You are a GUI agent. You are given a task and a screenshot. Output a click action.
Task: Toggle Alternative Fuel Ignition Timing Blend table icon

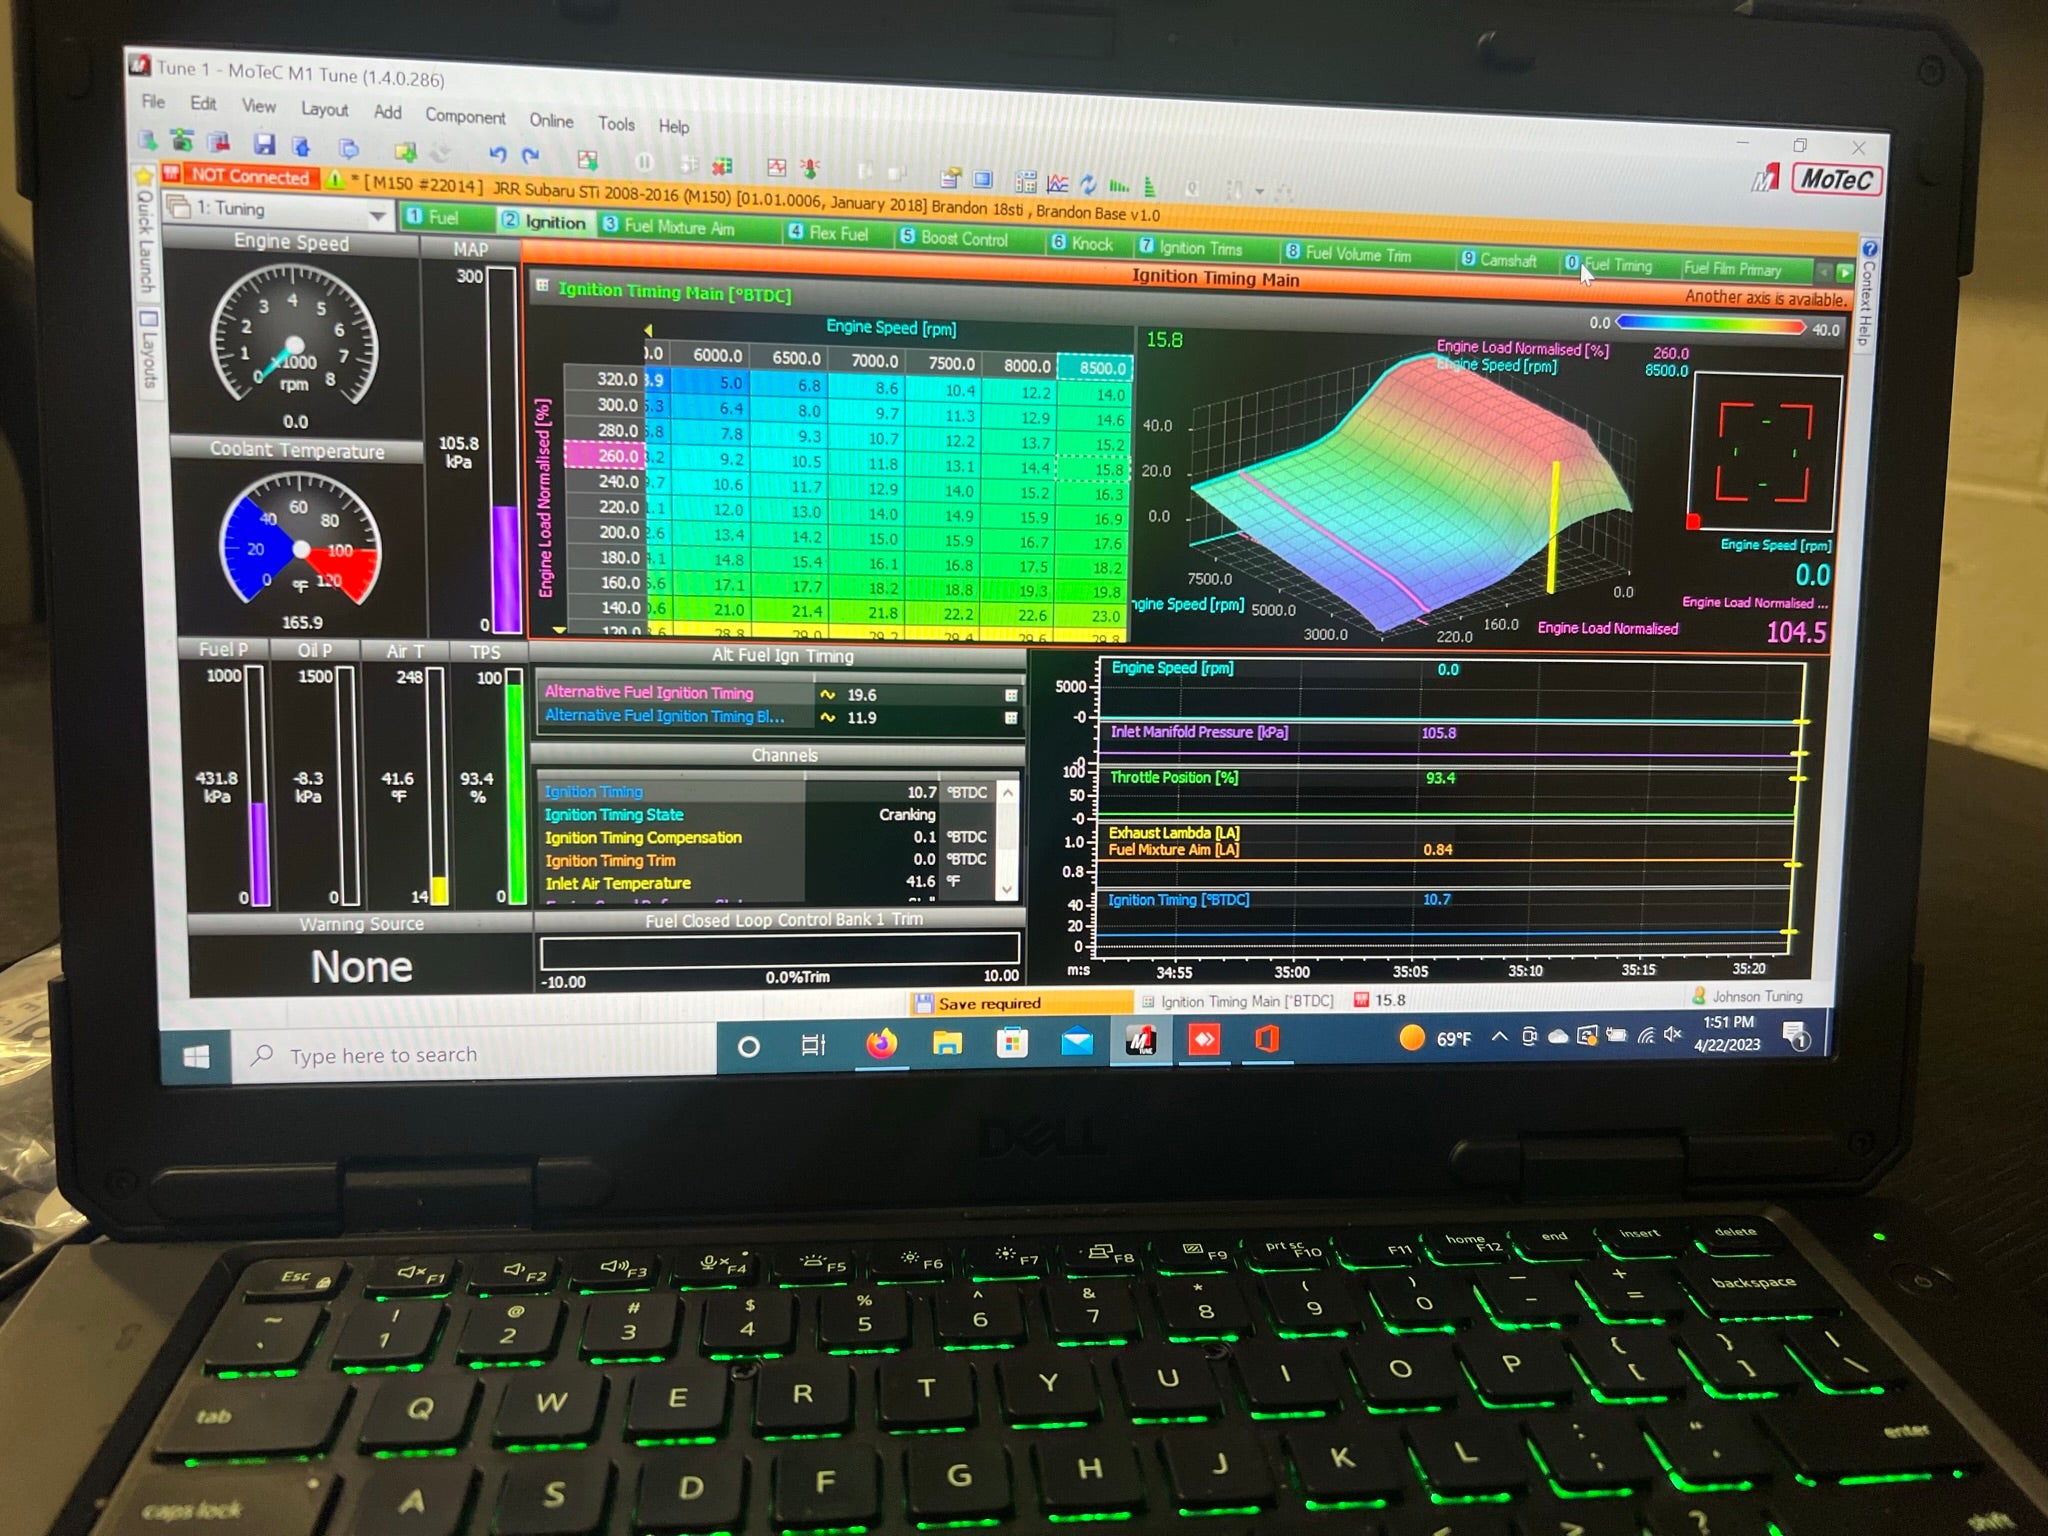[x=1011, y=718]
